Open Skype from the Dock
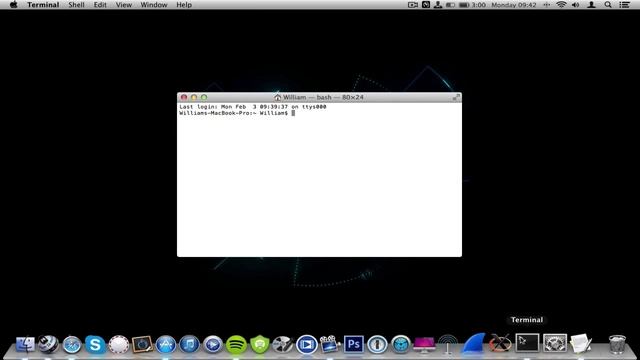This screenshot has width=640, height=360. (x=95, y=344)
